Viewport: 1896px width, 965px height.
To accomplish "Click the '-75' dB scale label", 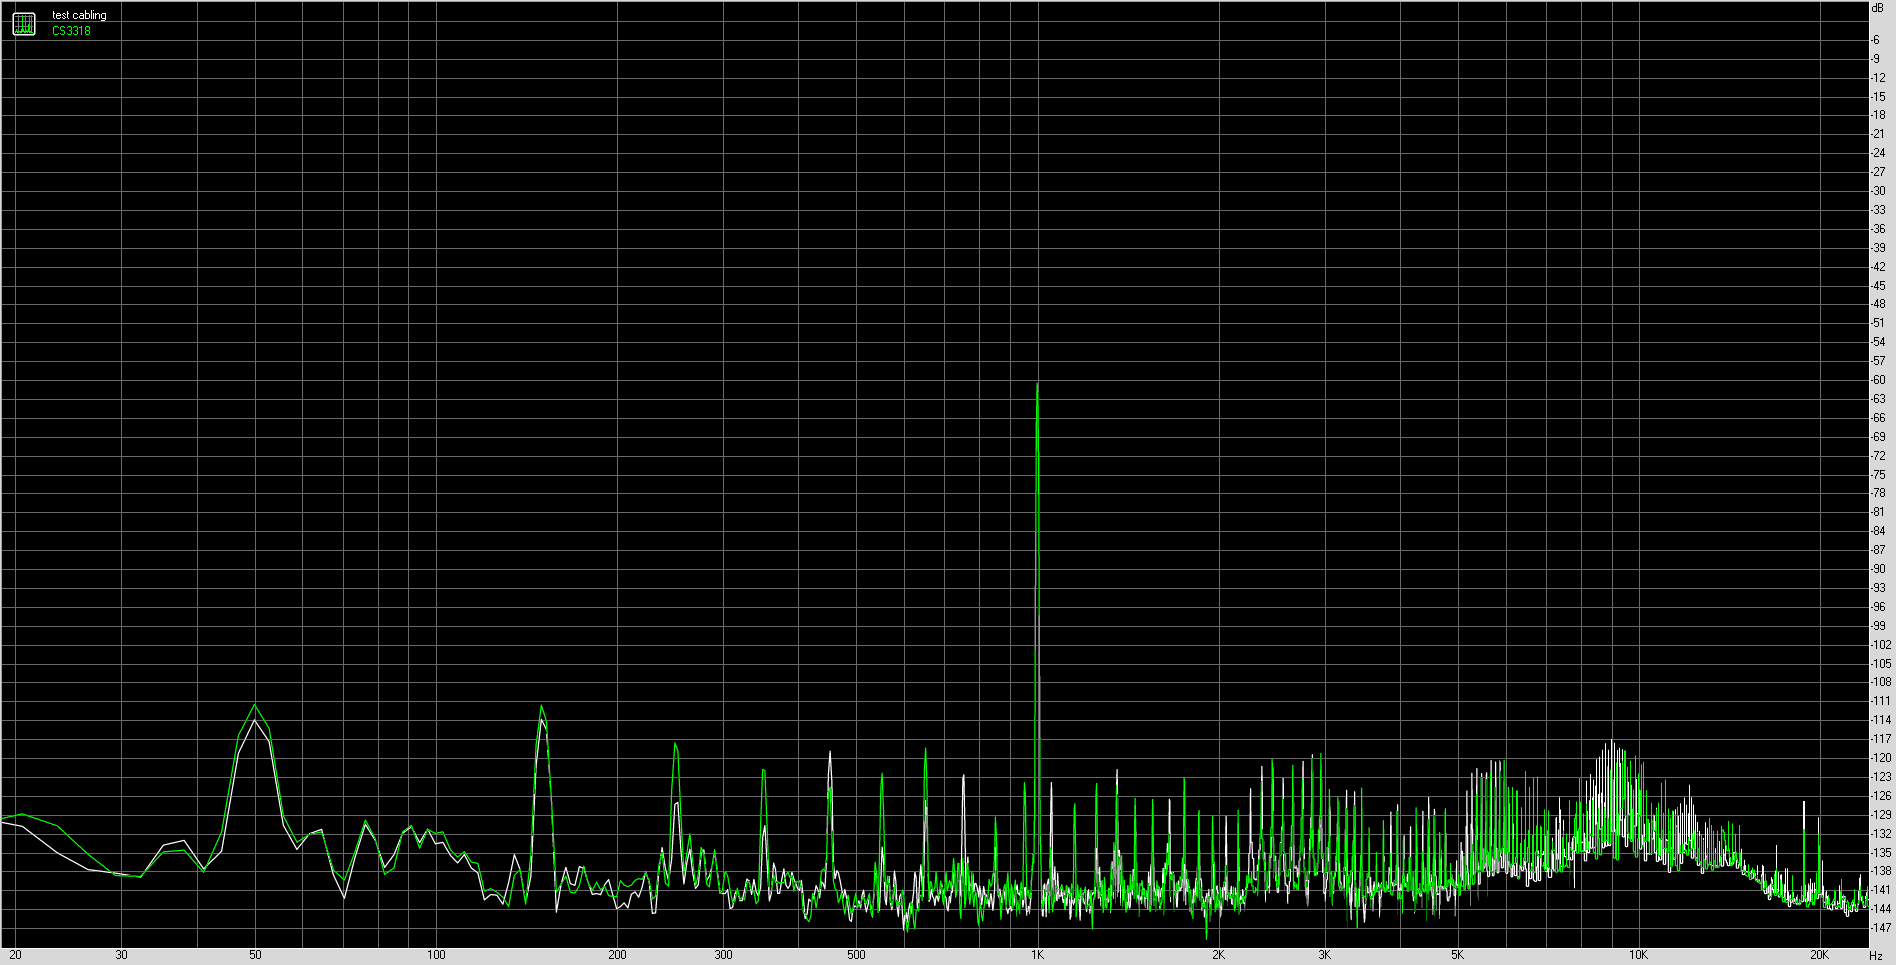I will point(1879,475).
